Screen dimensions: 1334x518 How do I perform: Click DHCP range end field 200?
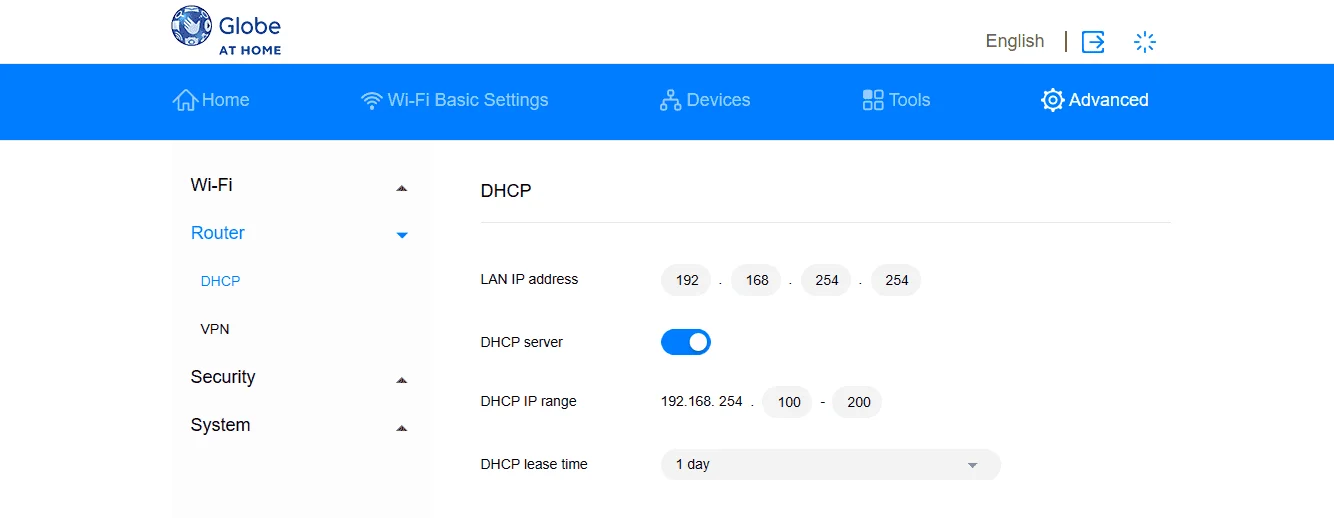pyautogui.click(x=857, y=402)
